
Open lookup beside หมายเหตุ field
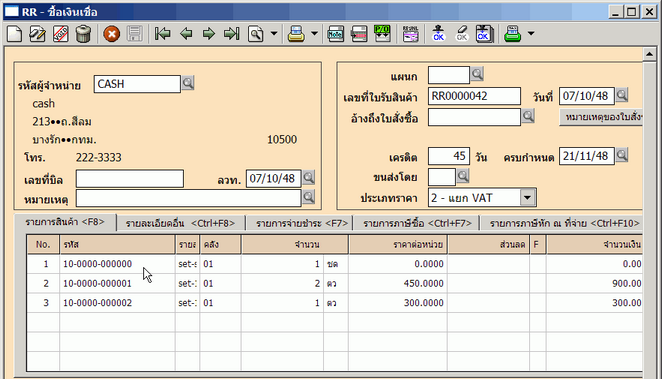pos(309,197)
